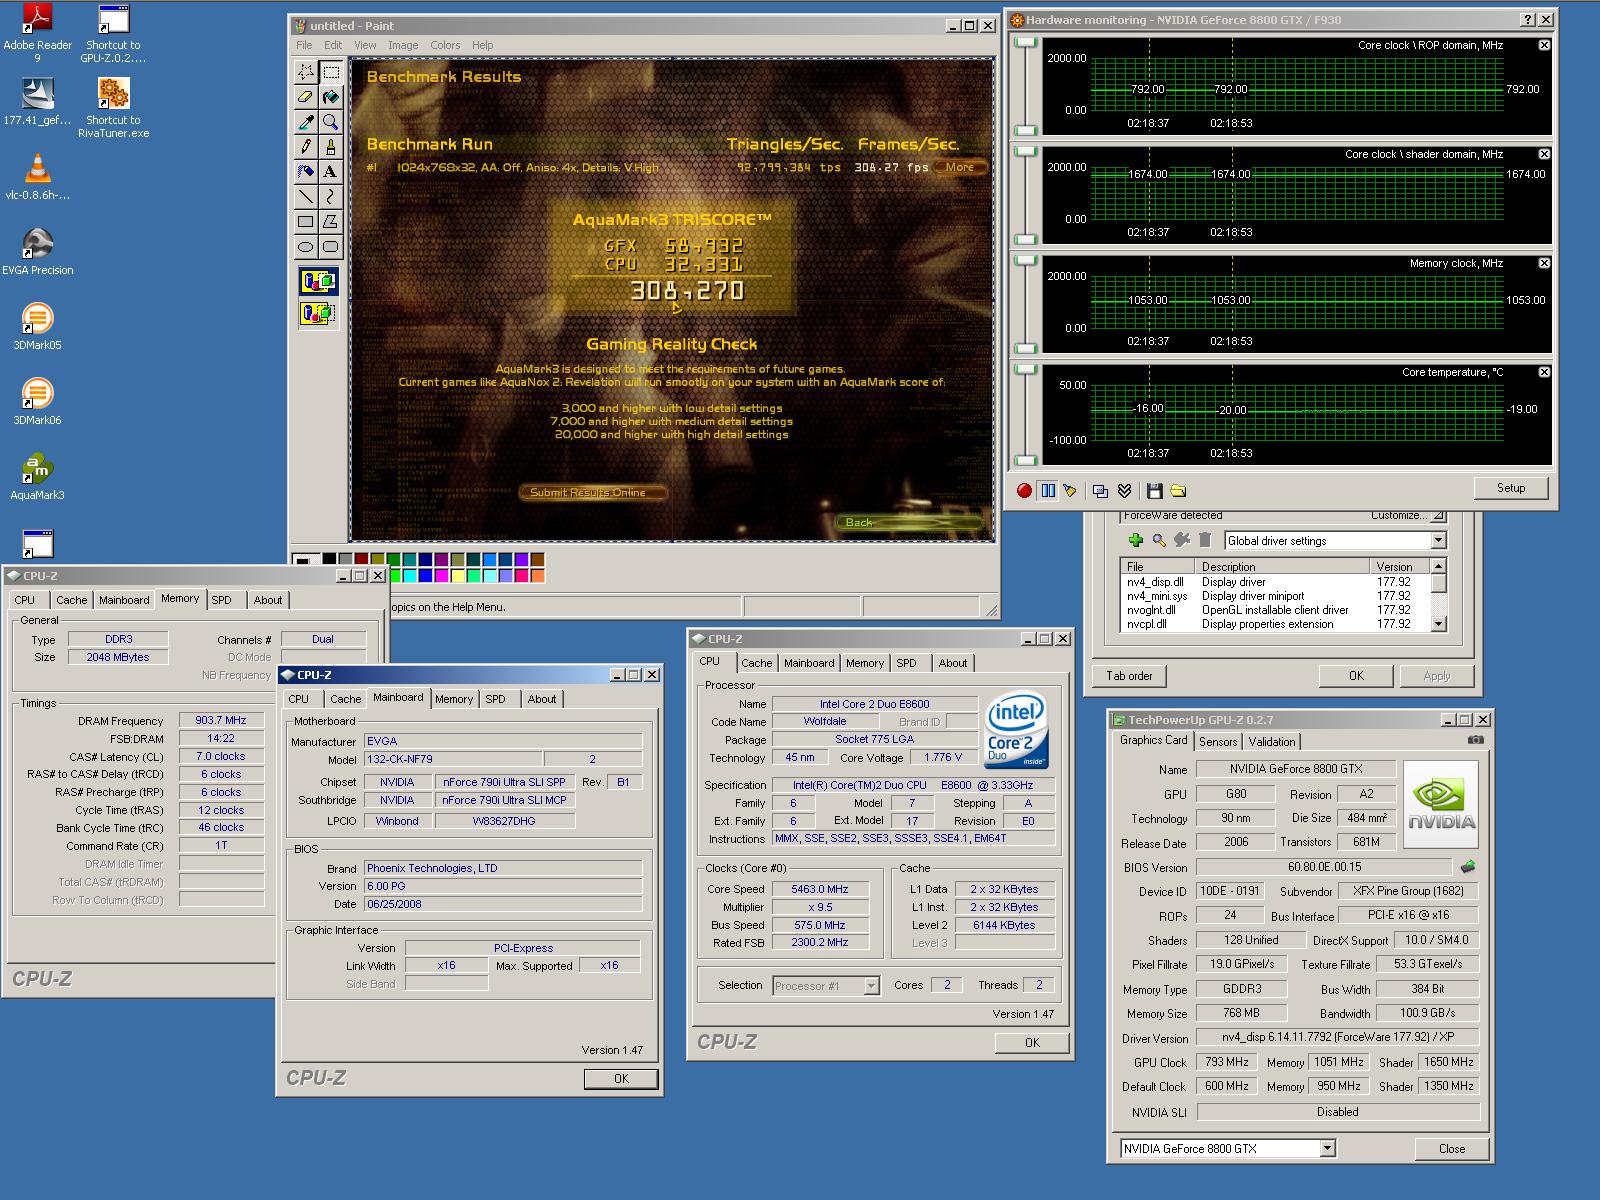The width and height of the screenshot is (1600, 1200).
Task: Hide the Core clock ROP domain graph
Action: [x=1544, y=45]
